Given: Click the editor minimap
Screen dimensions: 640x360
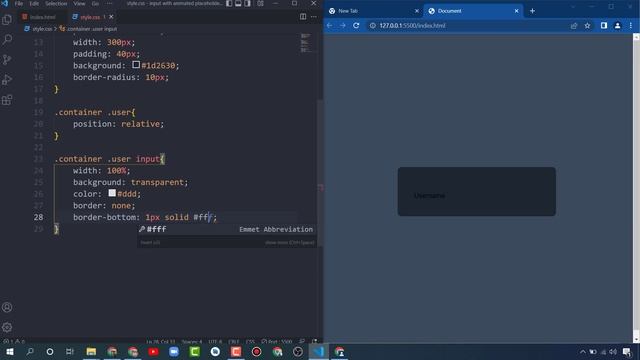Looking at the screenshot, I should [306, 43].
